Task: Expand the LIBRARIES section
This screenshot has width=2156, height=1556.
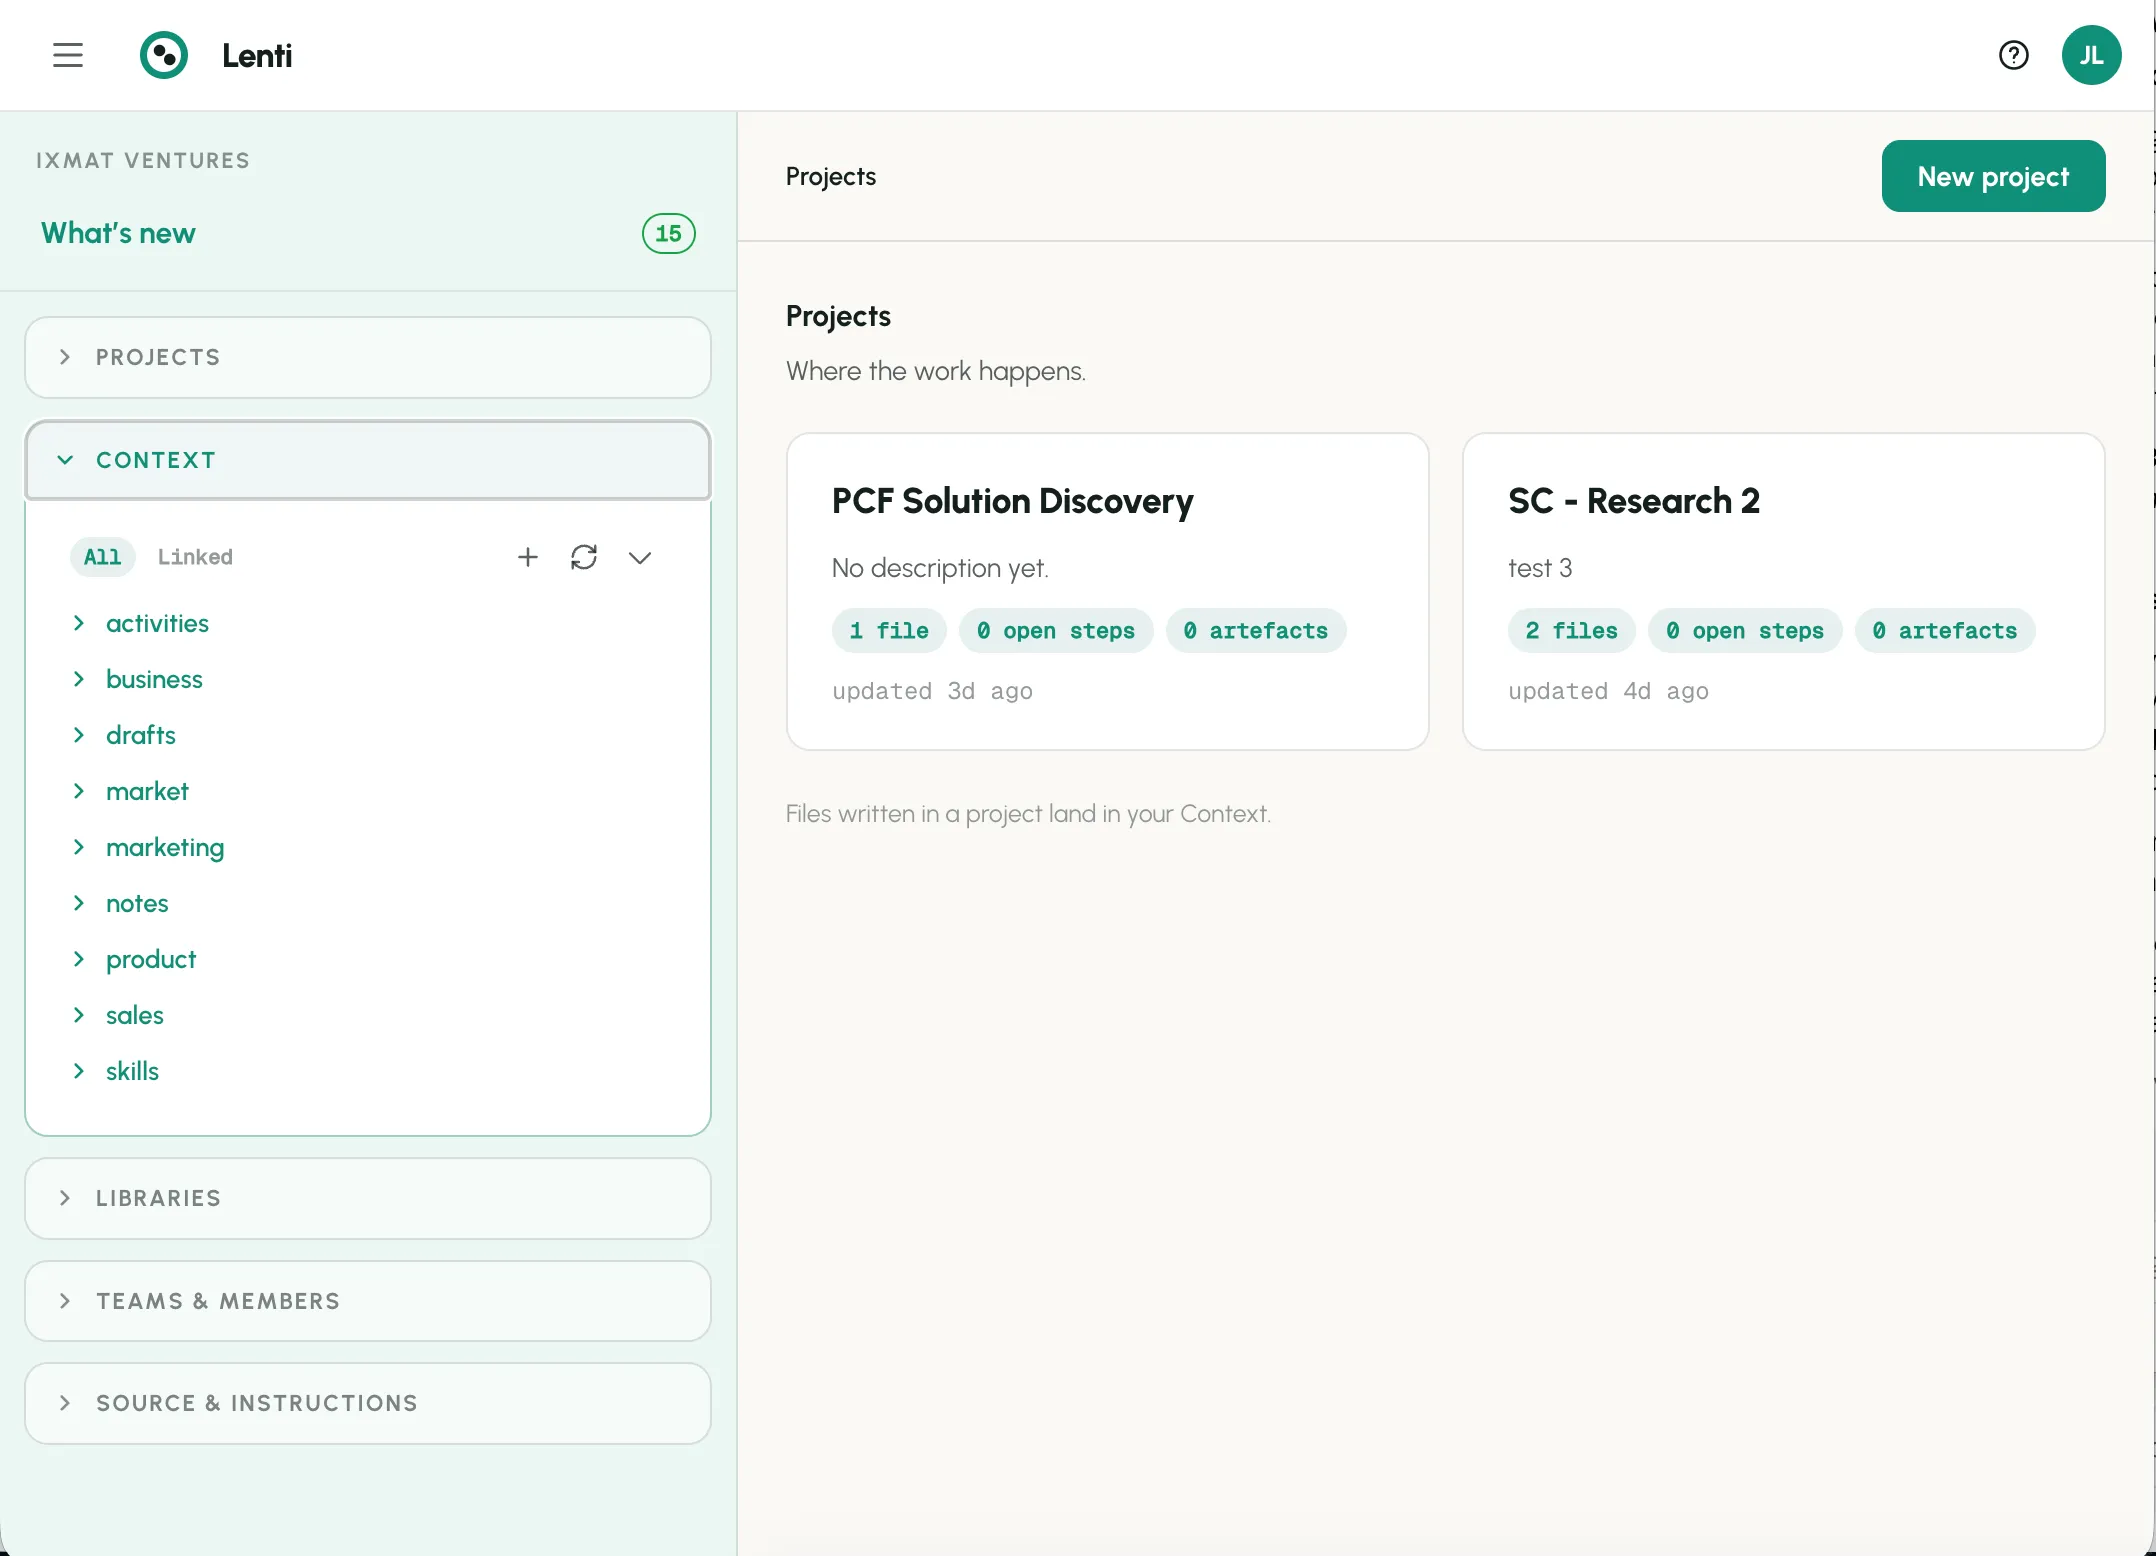Action: (368, 1198)
